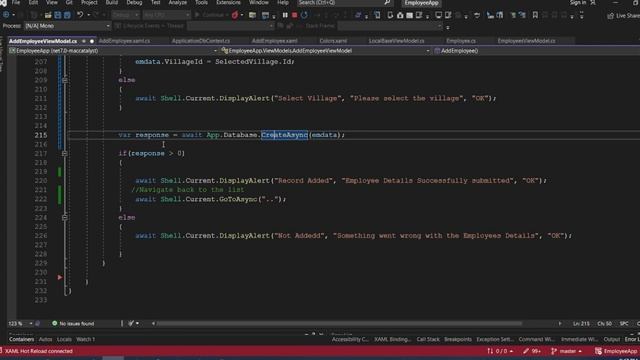Screen dimensions: 640x360
Task: Click the Save file icon
Action: click(58, 15)
